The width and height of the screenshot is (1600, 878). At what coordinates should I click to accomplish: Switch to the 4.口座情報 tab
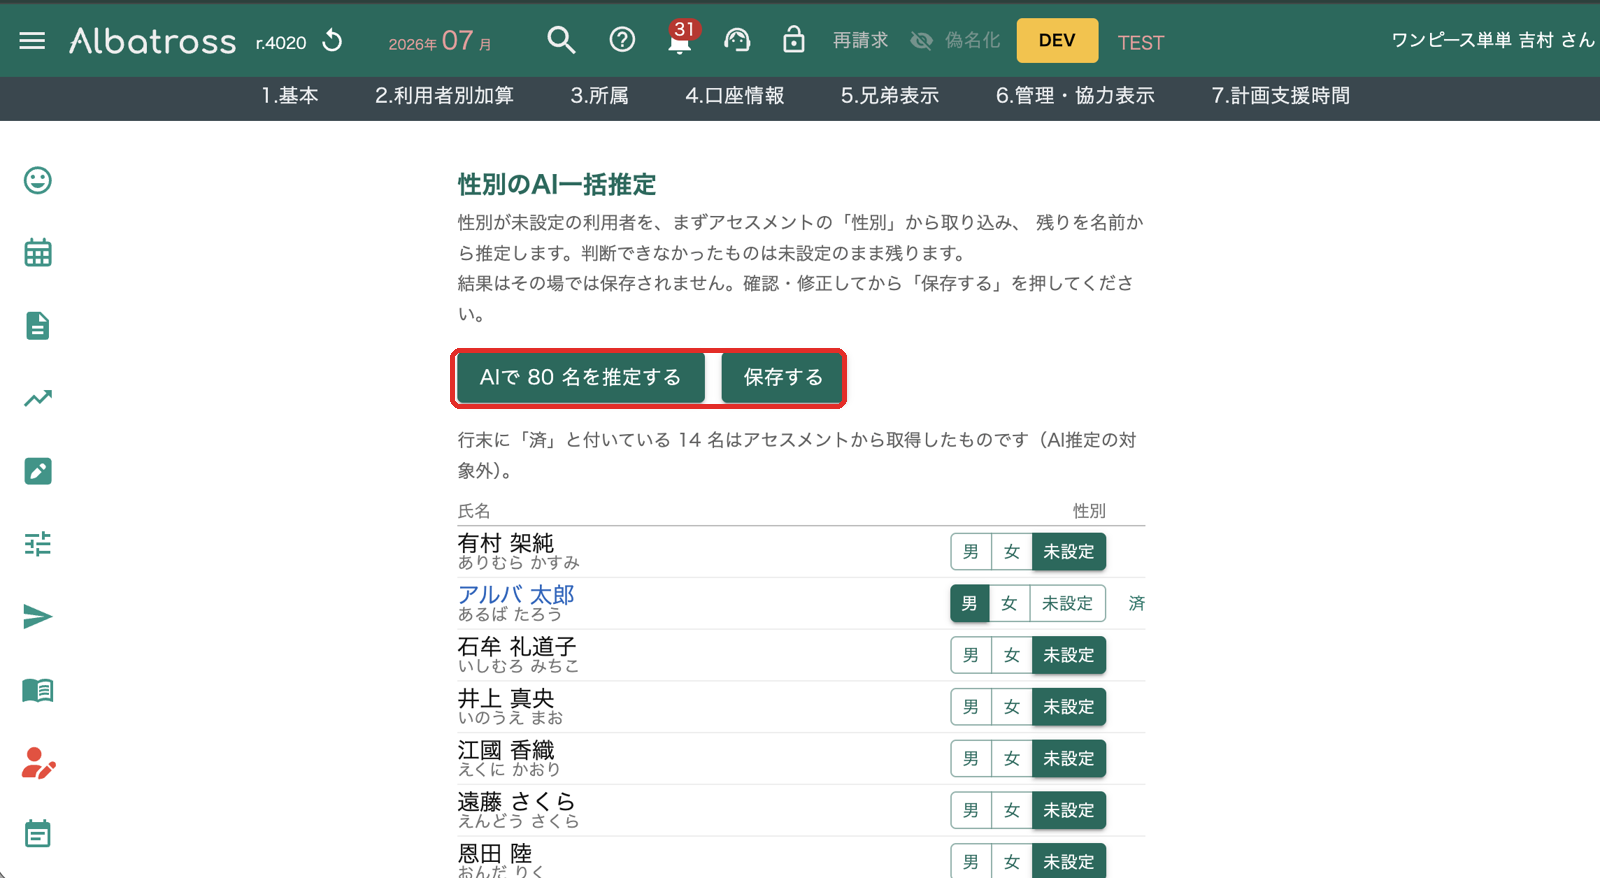735,96
